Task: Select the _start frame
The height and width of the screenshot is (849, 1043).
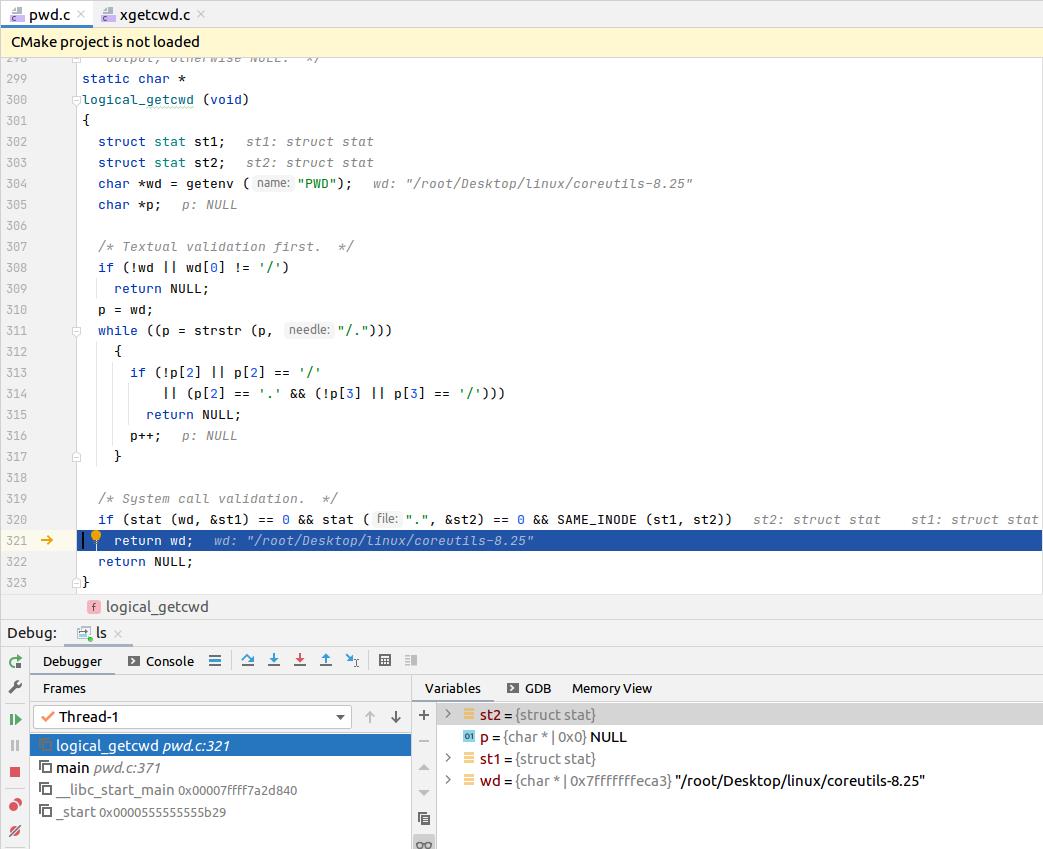Action: tap(220, 812)
